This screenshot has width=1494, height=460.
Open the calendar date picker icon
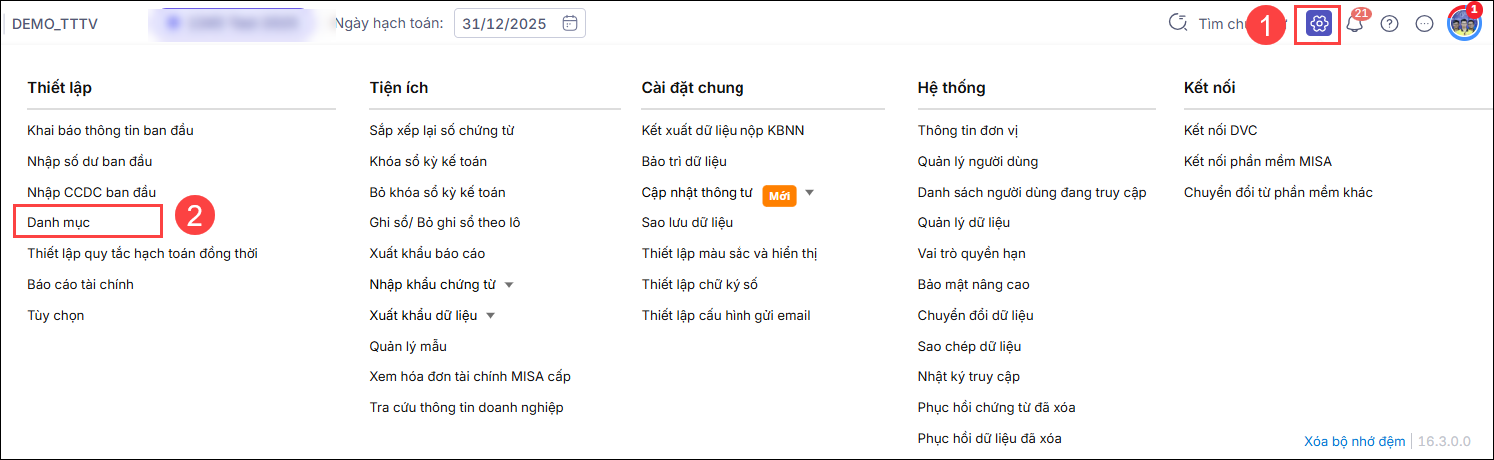coord(570,24)
